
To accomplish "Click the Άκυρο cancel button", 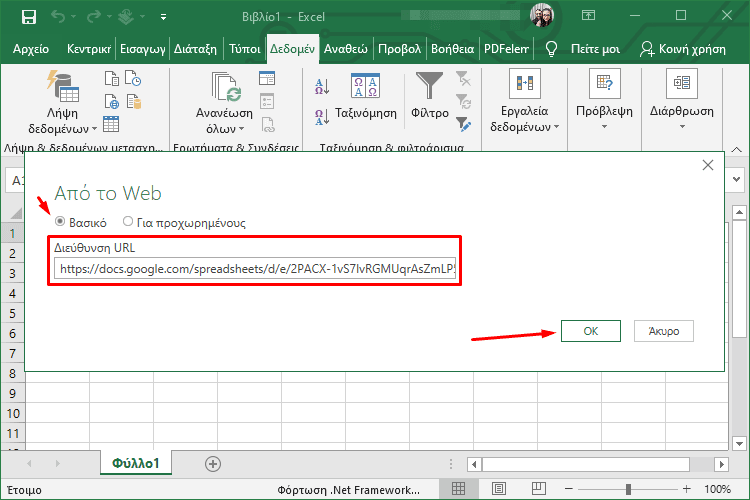I will (x=663, y=331).
